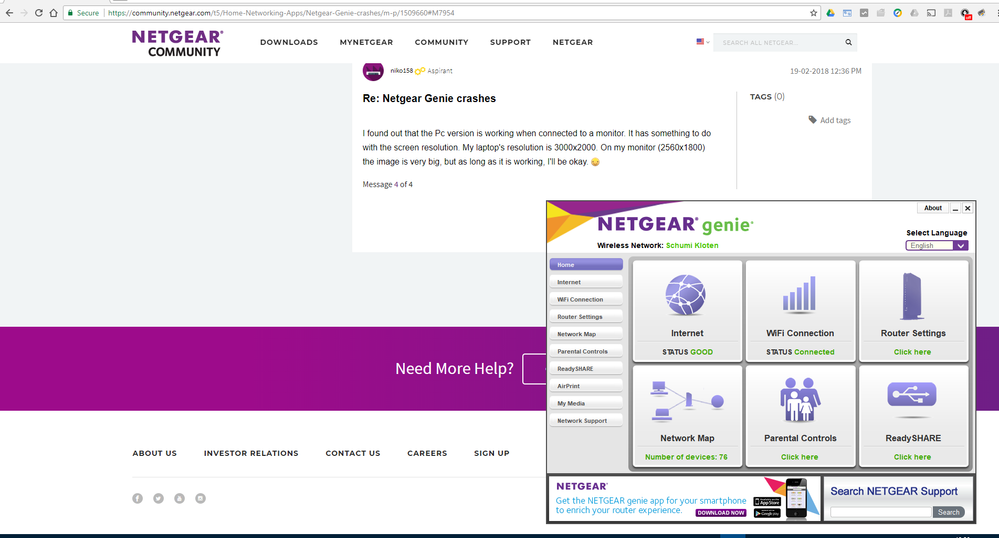The image size is (999, 538).
Task: Click 'Number of devices: 76' text
Action: [686, 457]
